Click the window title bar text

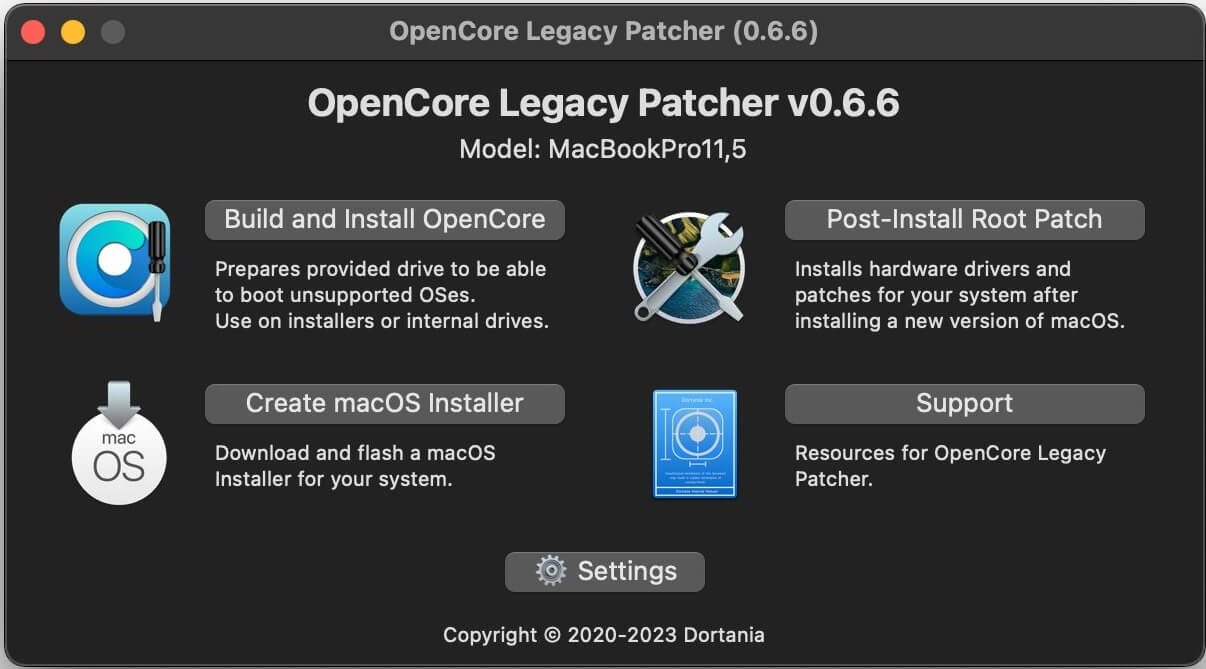[603, 32]
